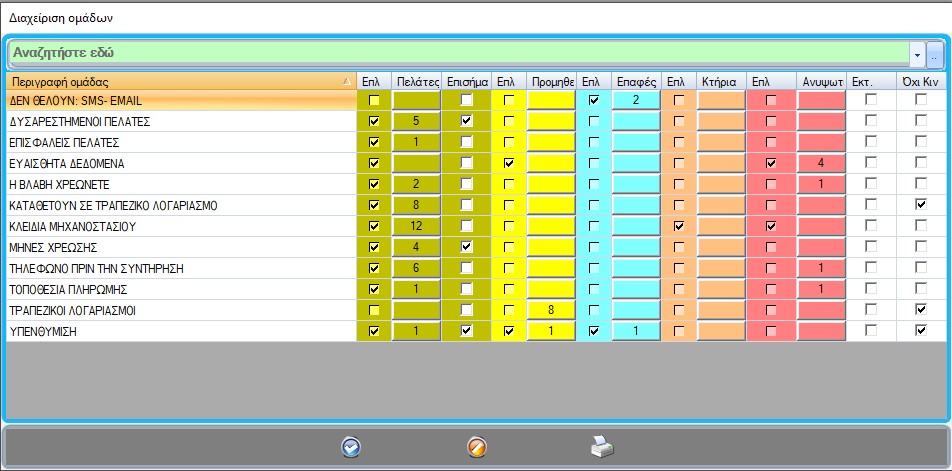
Task: Select the 'Η ΒΛΑΒΗ ΧΡΕΩΝΕΤΕ' group row
Action: tap(180, 184)
